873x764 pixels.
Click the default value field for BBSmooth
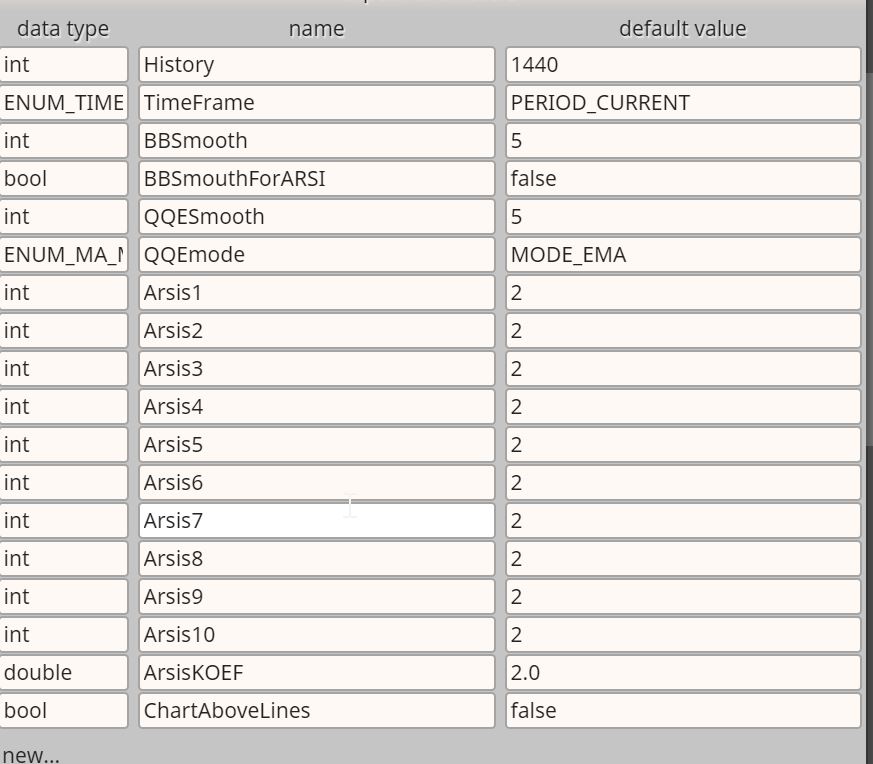[683, 140]
